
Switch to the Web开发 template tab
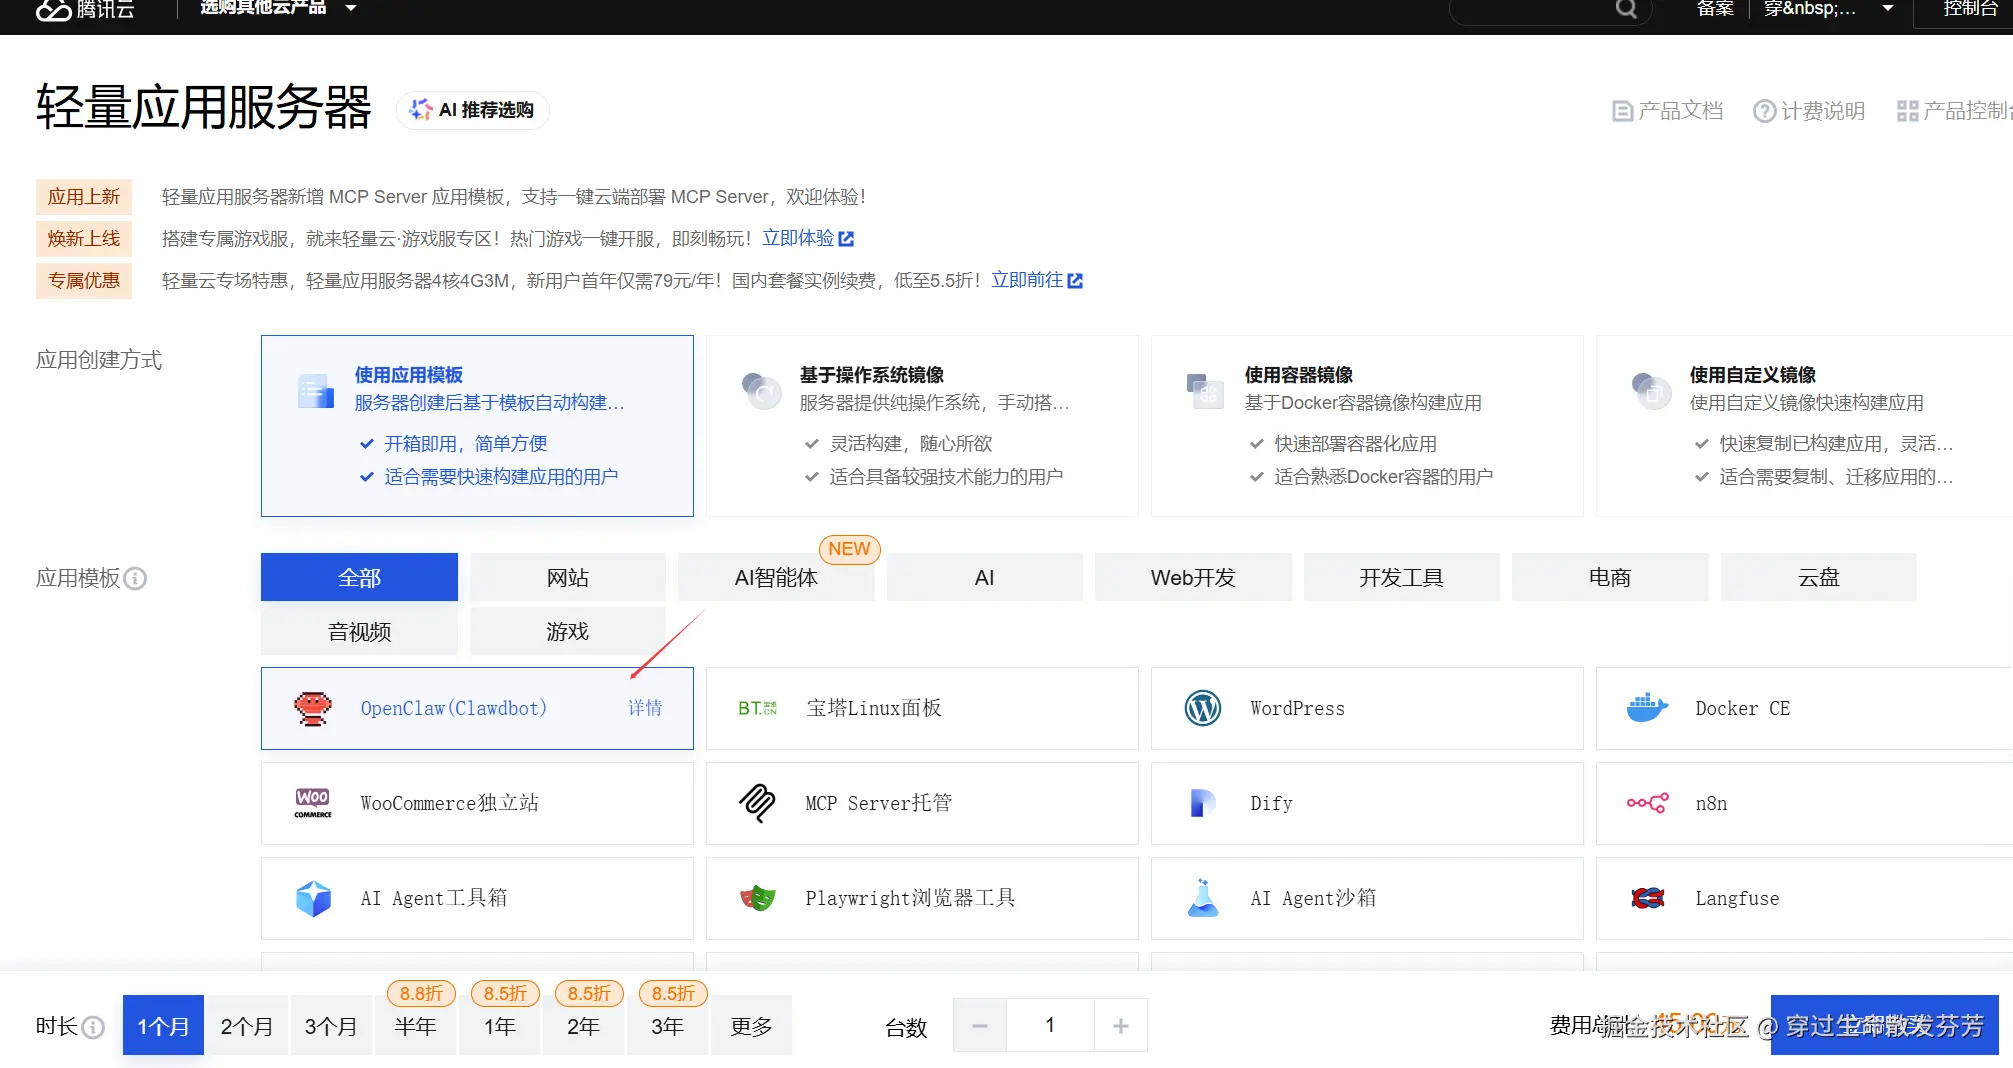1193,577
